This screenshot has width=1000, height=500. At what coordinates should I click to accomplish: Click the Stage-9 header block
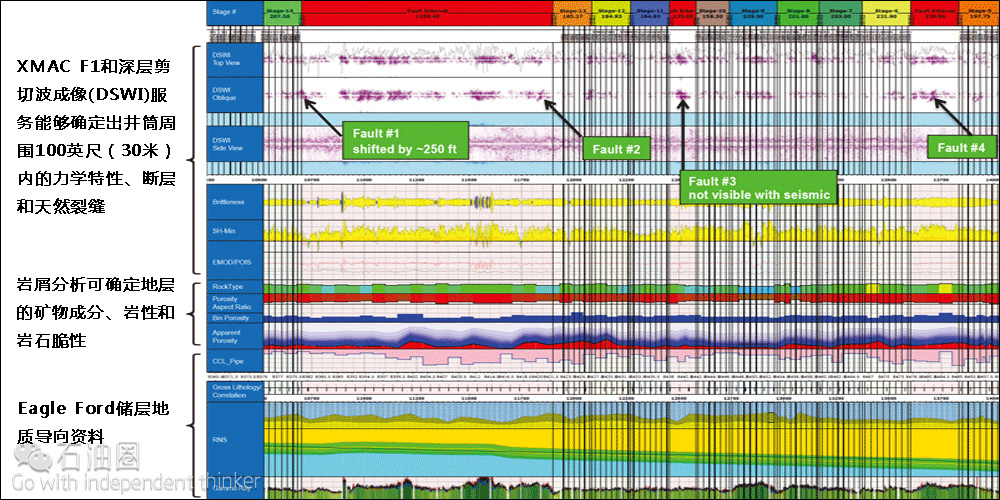(x=754, y=13)
